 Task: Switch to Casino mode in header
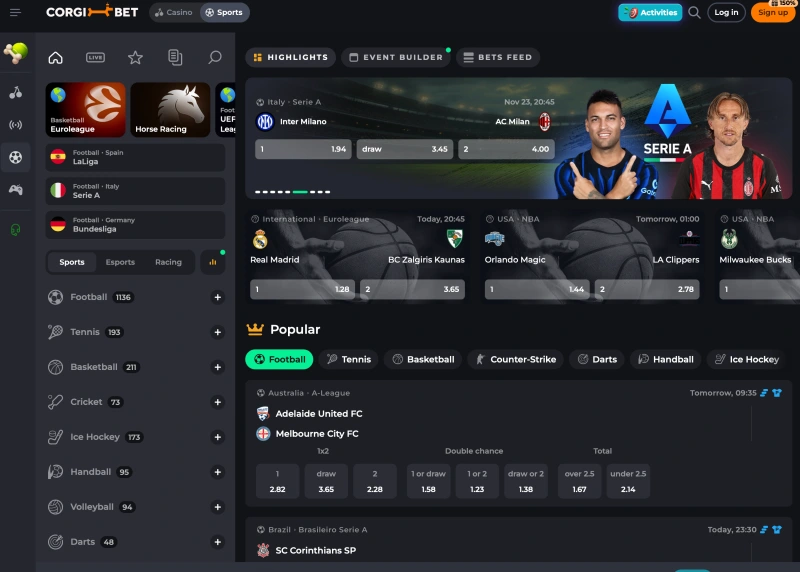tap(173, 13)
